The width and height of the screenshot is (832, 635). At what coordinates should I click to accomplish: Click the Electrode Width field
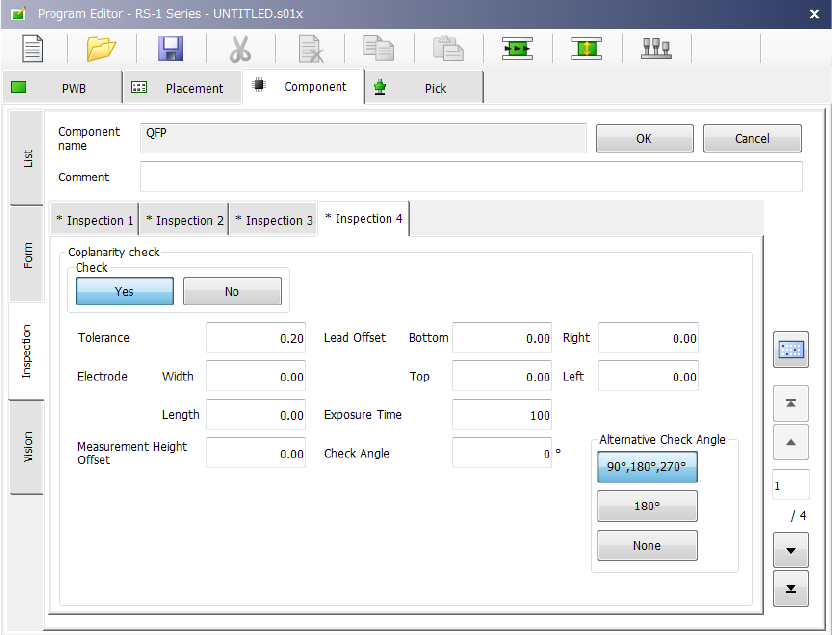256,376
